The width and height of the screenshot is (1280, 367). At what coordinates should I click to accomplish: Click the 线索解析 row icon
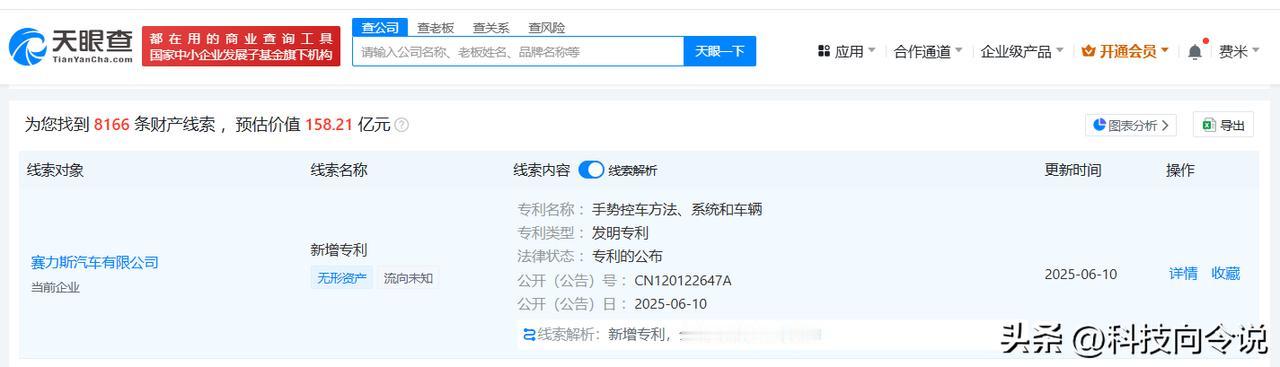[x=529, y=334]
